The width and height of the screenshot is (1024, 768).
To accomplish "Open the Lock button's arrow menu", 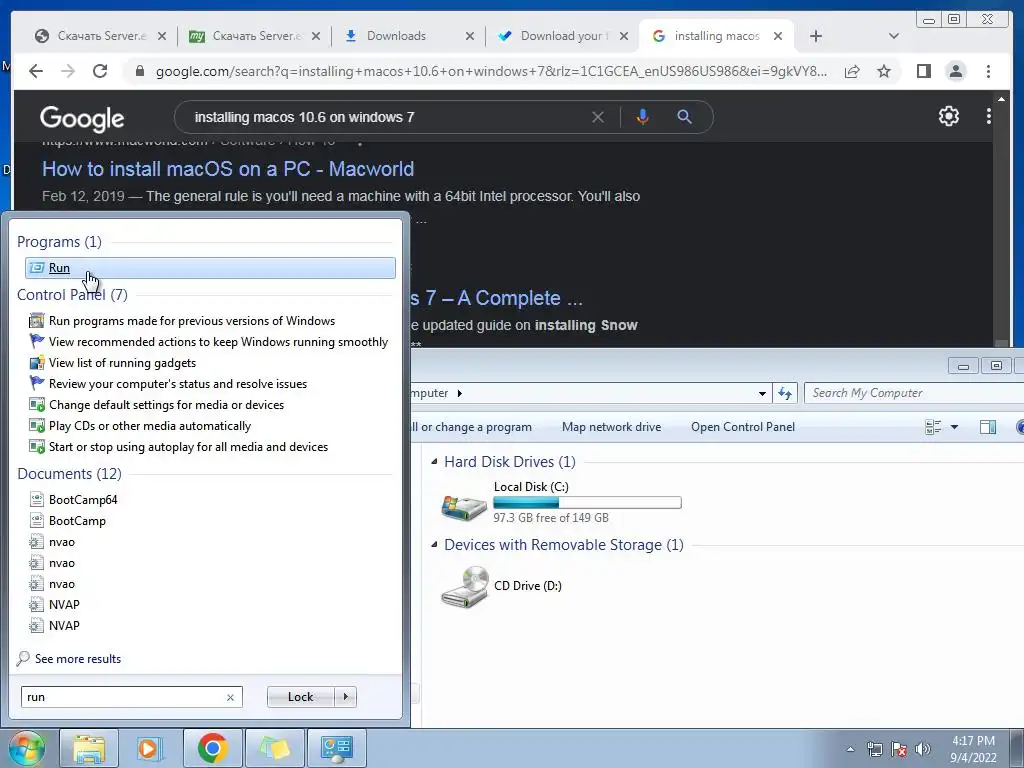I will coord(345,697).
